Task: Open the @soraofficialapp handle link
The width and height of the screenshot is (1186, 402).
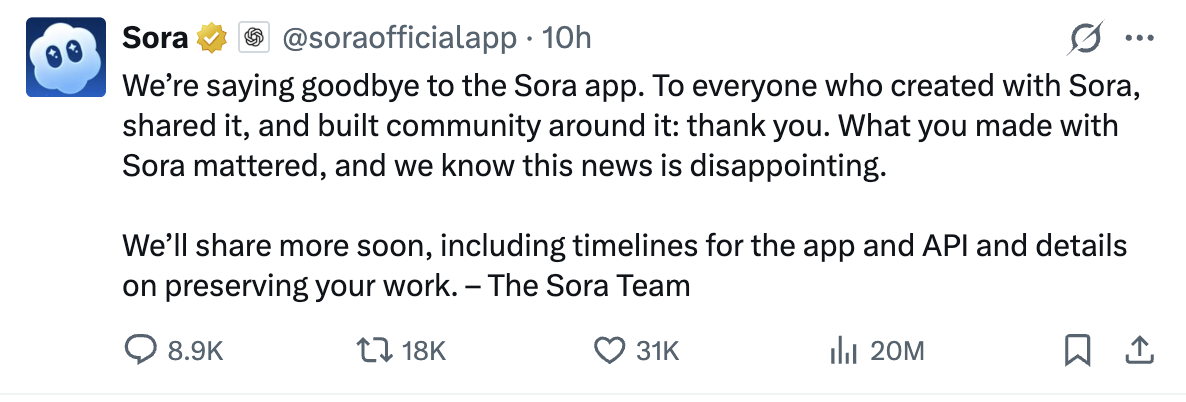Action: pyautogui.click(x=401, y=38)
